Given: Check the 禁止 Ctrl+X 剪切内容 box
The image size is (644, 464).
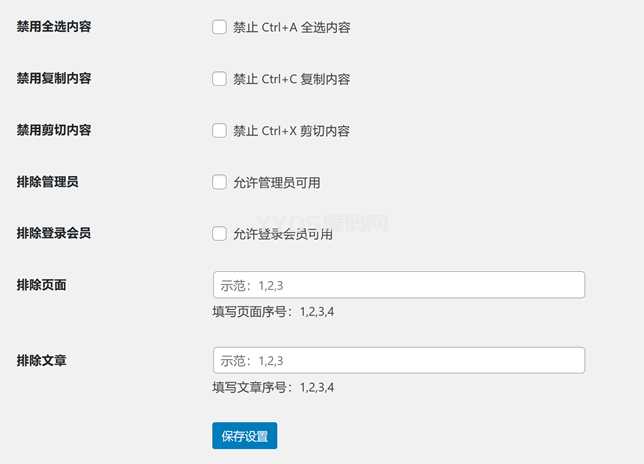Looking at the screenshot, I should pos(219,130).
